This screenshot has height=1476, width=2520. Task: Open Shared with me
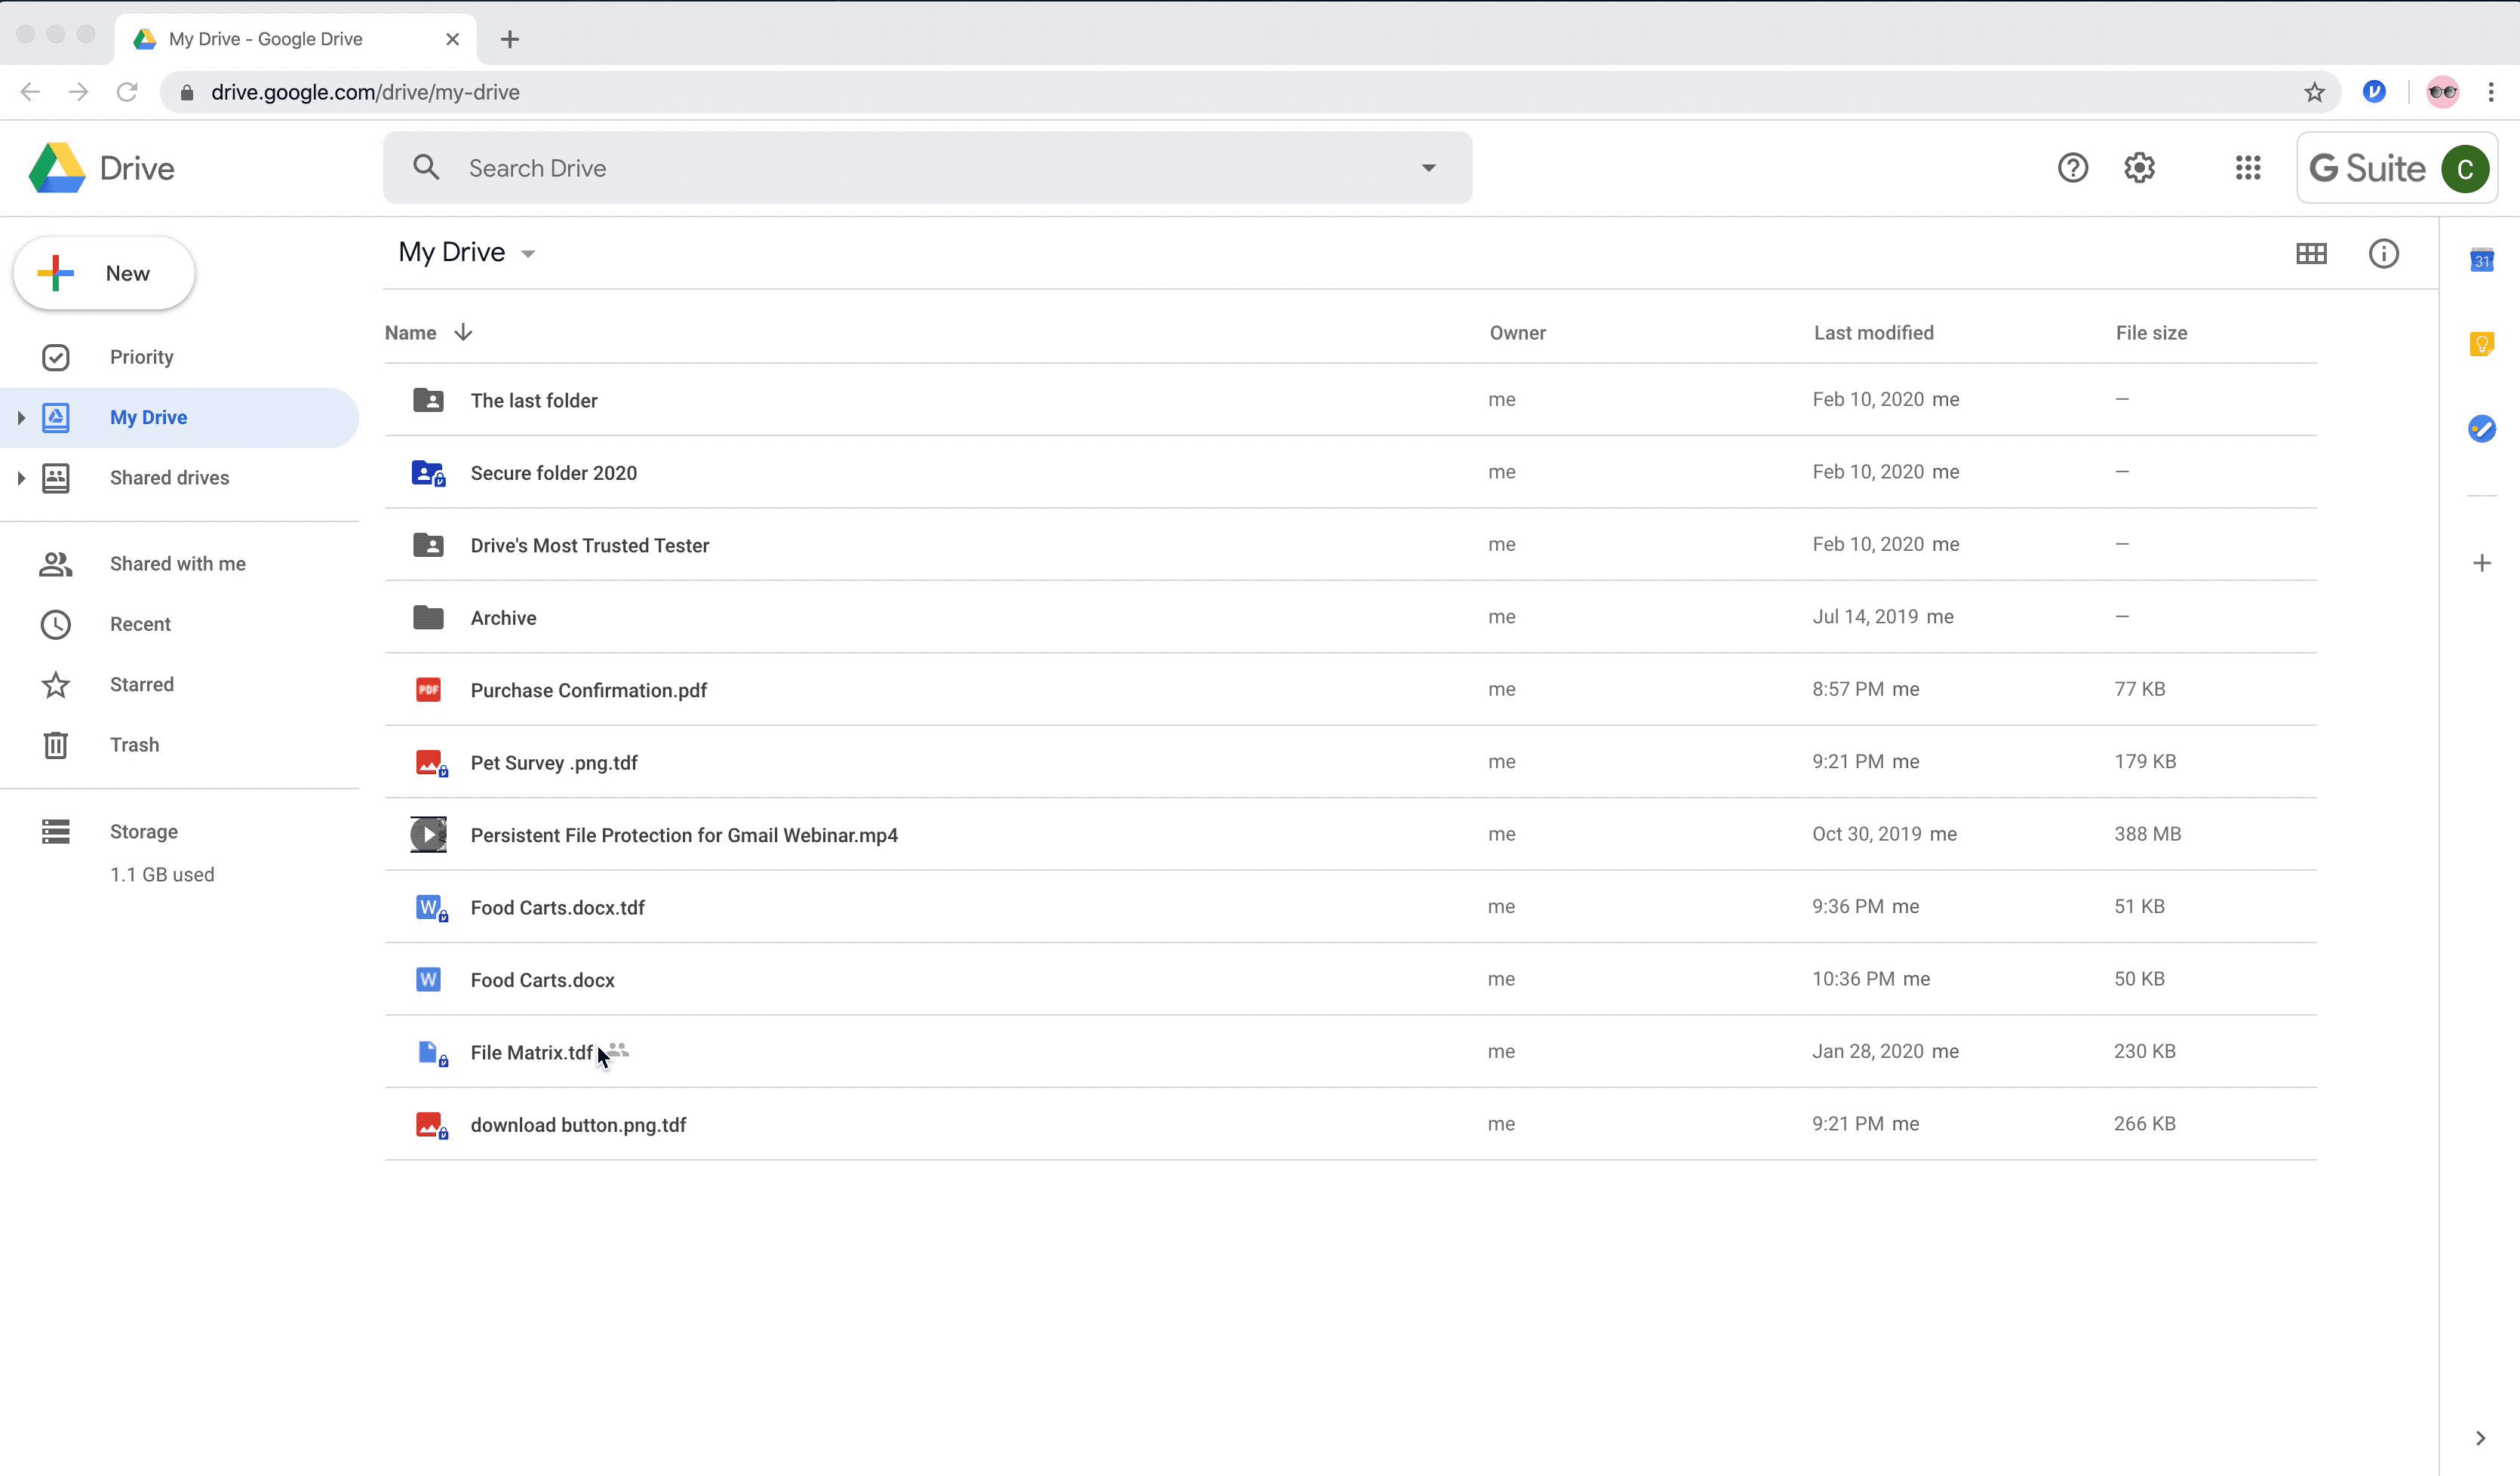click(x=177, y=564)
